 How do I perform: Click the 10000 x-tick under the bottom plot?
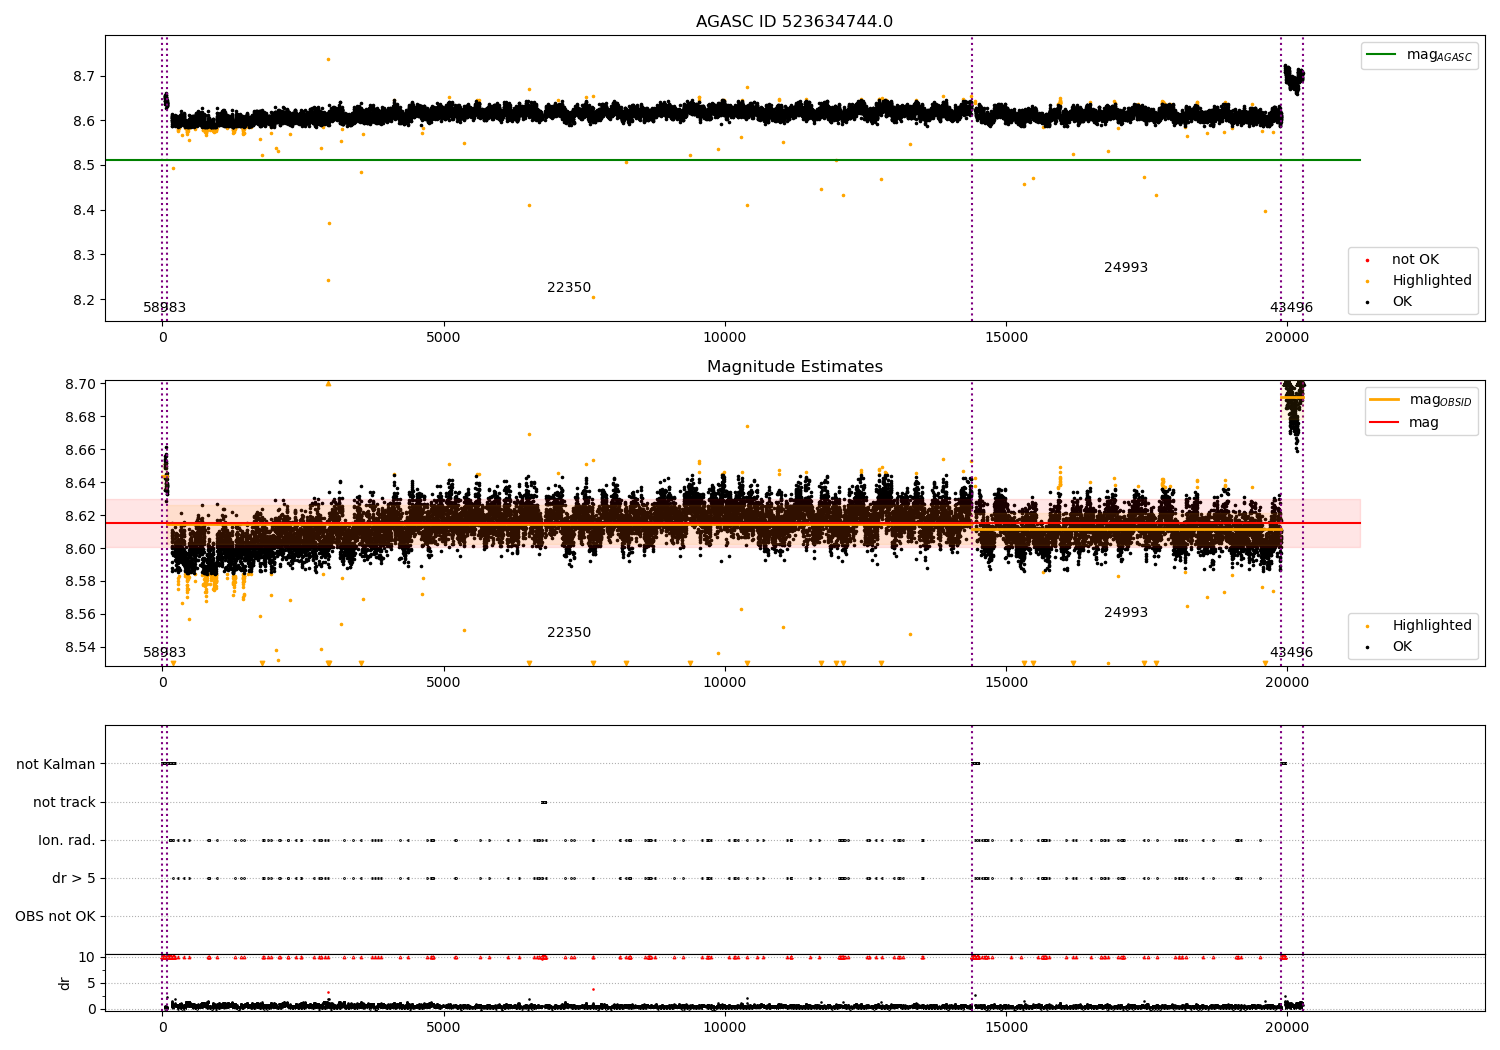click(725, 1027)
